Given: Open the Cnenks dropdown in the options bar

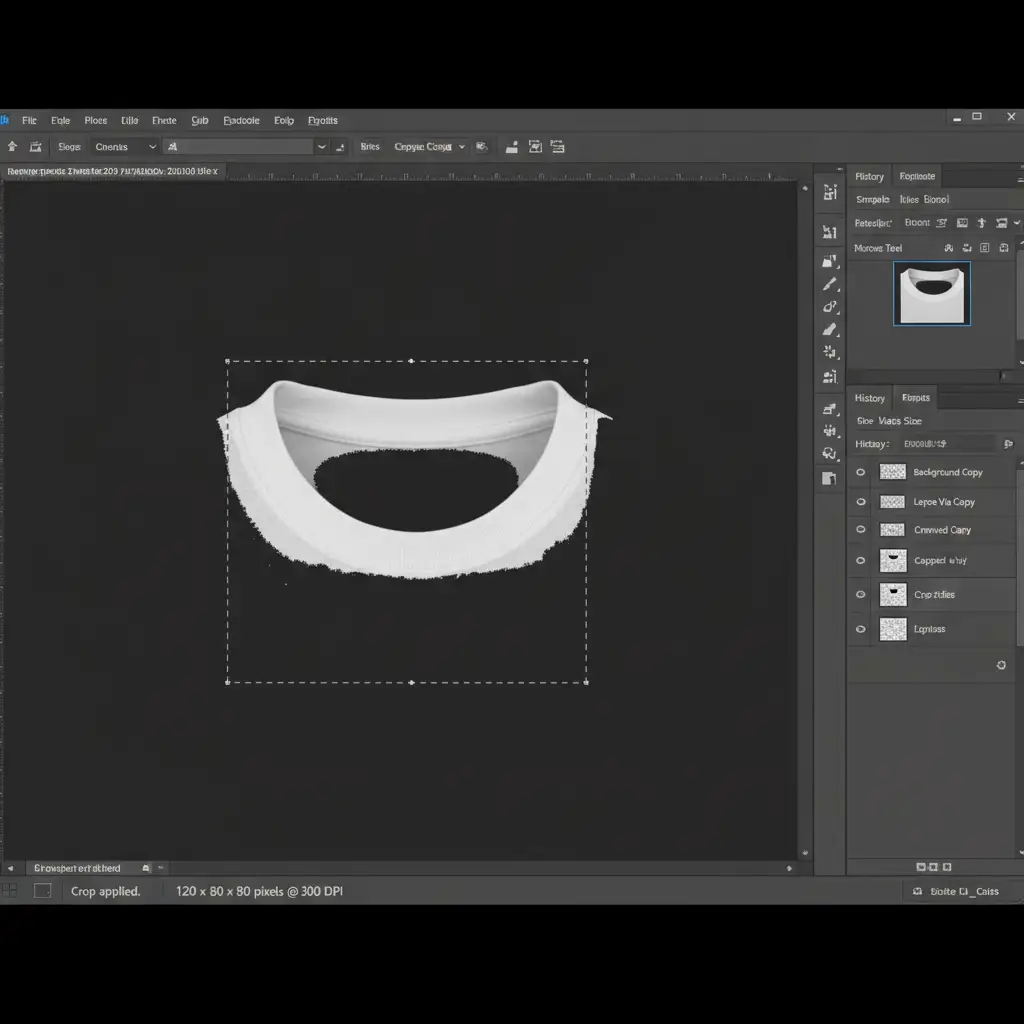Looking at the screenshot, I should pyautogui.click(x=125, y=147).
